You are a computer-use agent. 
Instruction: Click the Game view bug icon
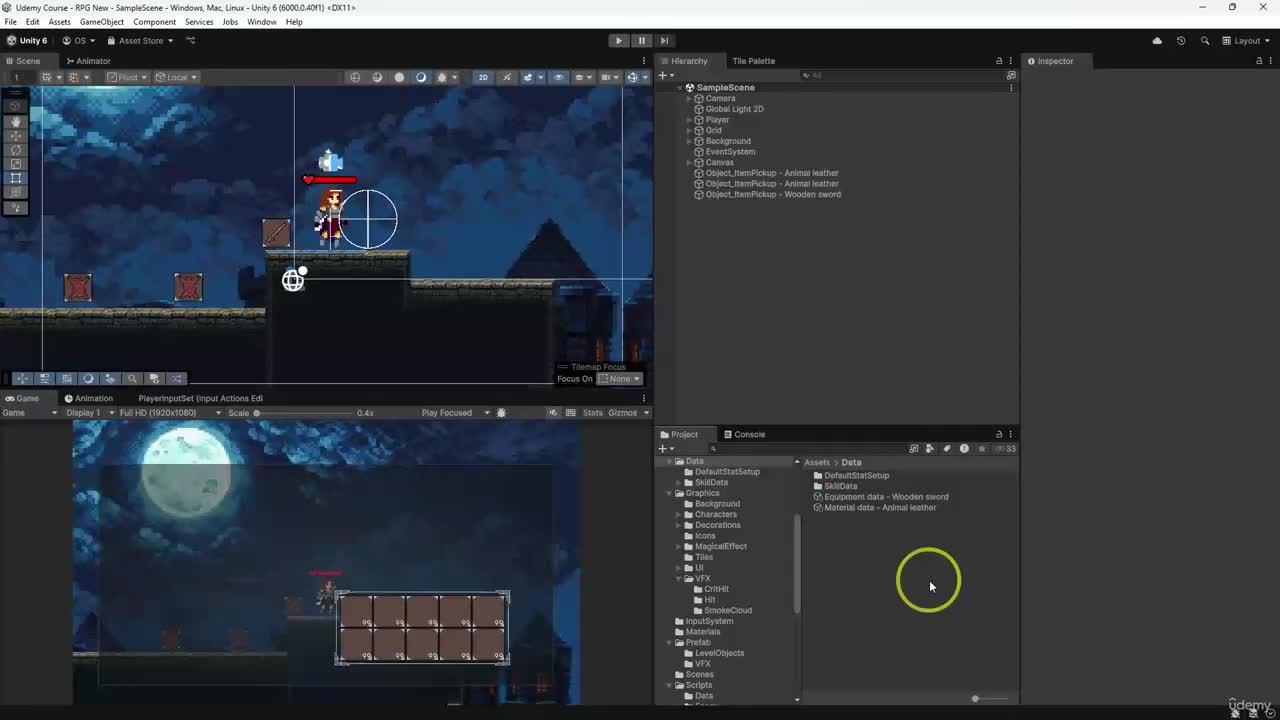click(x=502, y=413)
